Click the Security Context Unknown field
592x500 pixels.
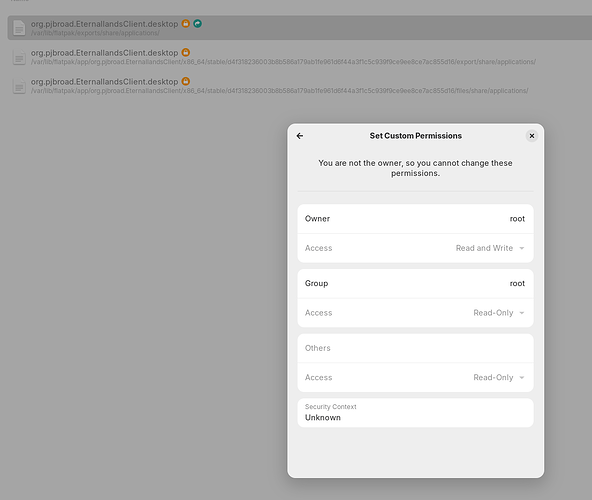tap(415, 412)
